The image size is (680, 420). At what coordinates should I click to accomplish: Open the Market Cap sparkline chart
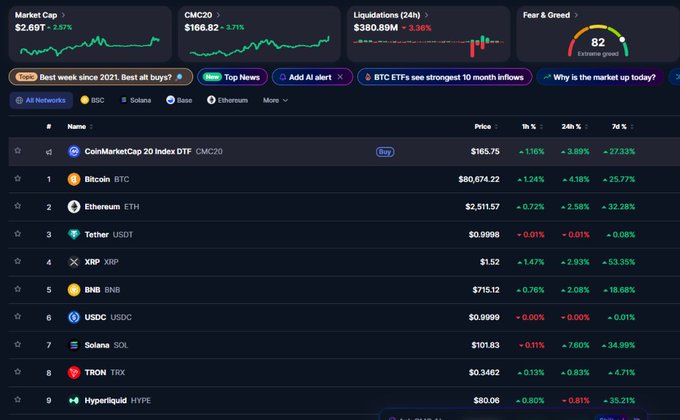click(x=90, y=46)
